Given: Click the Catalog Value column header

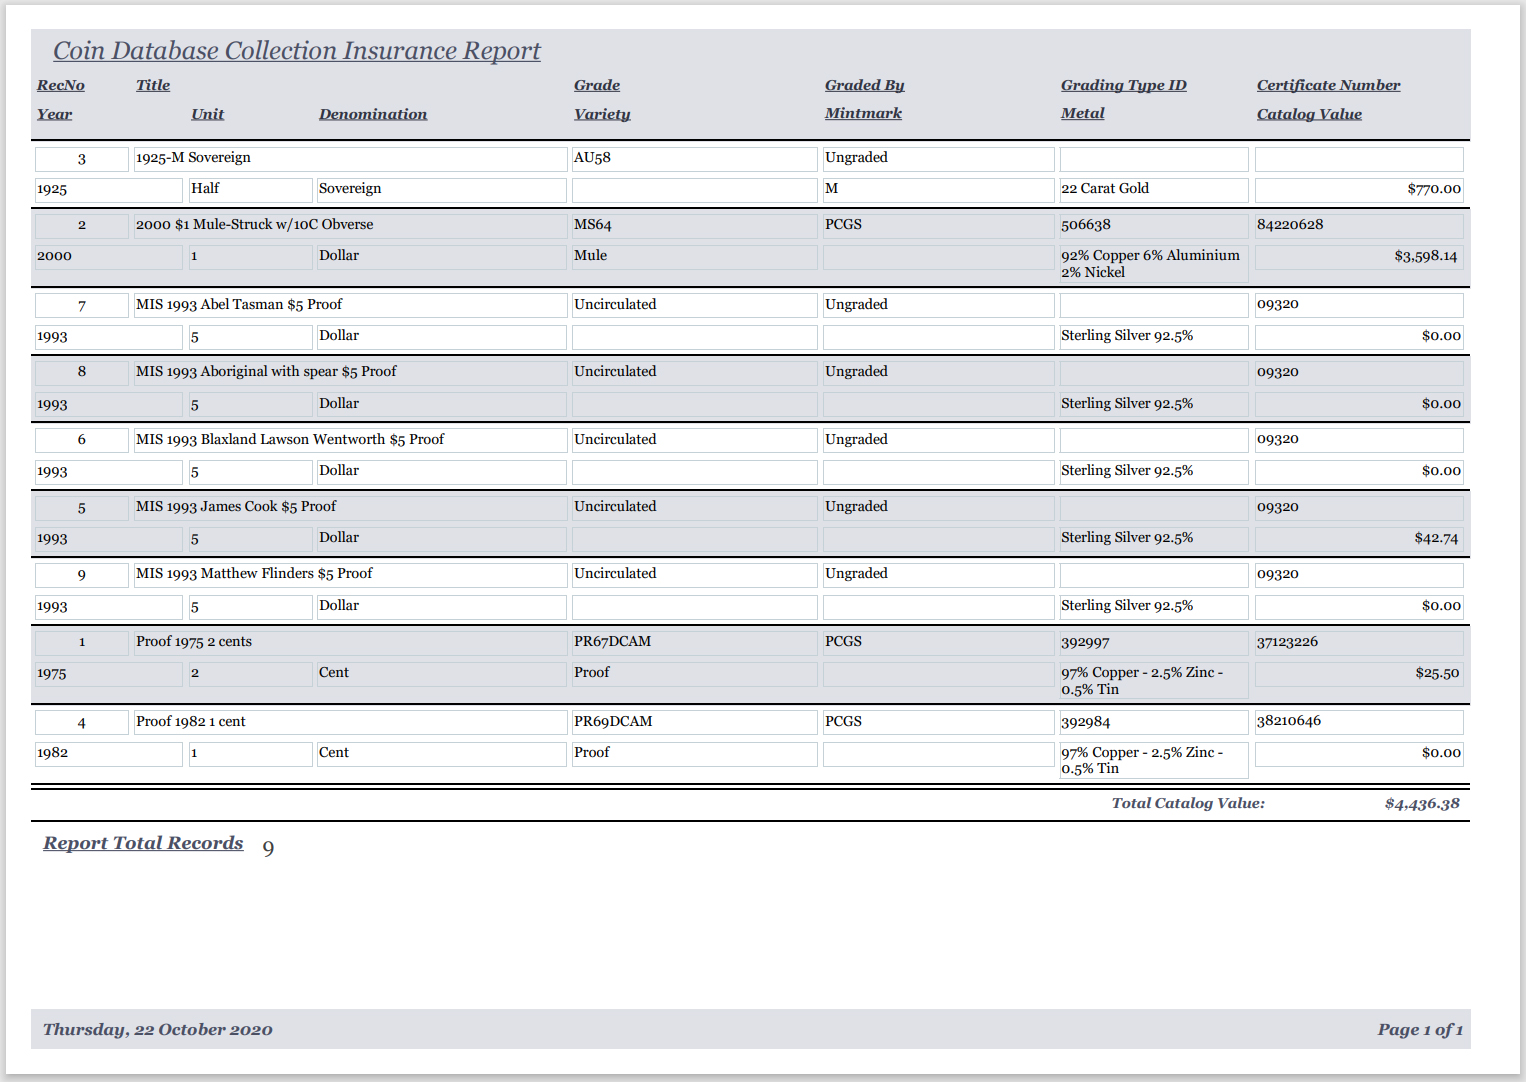Looking at the screenshot, I should point(1310,114).
